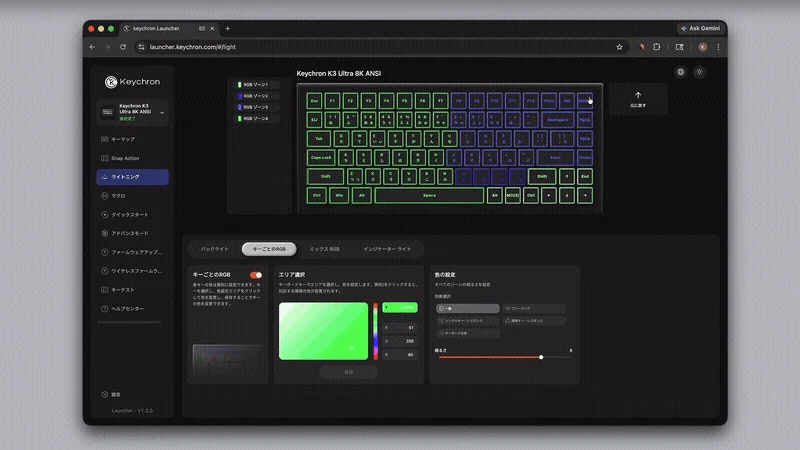This screenshot has width=800, height=450.
Task: Open the キーマップ sidebar item
Action: [132, 139]
